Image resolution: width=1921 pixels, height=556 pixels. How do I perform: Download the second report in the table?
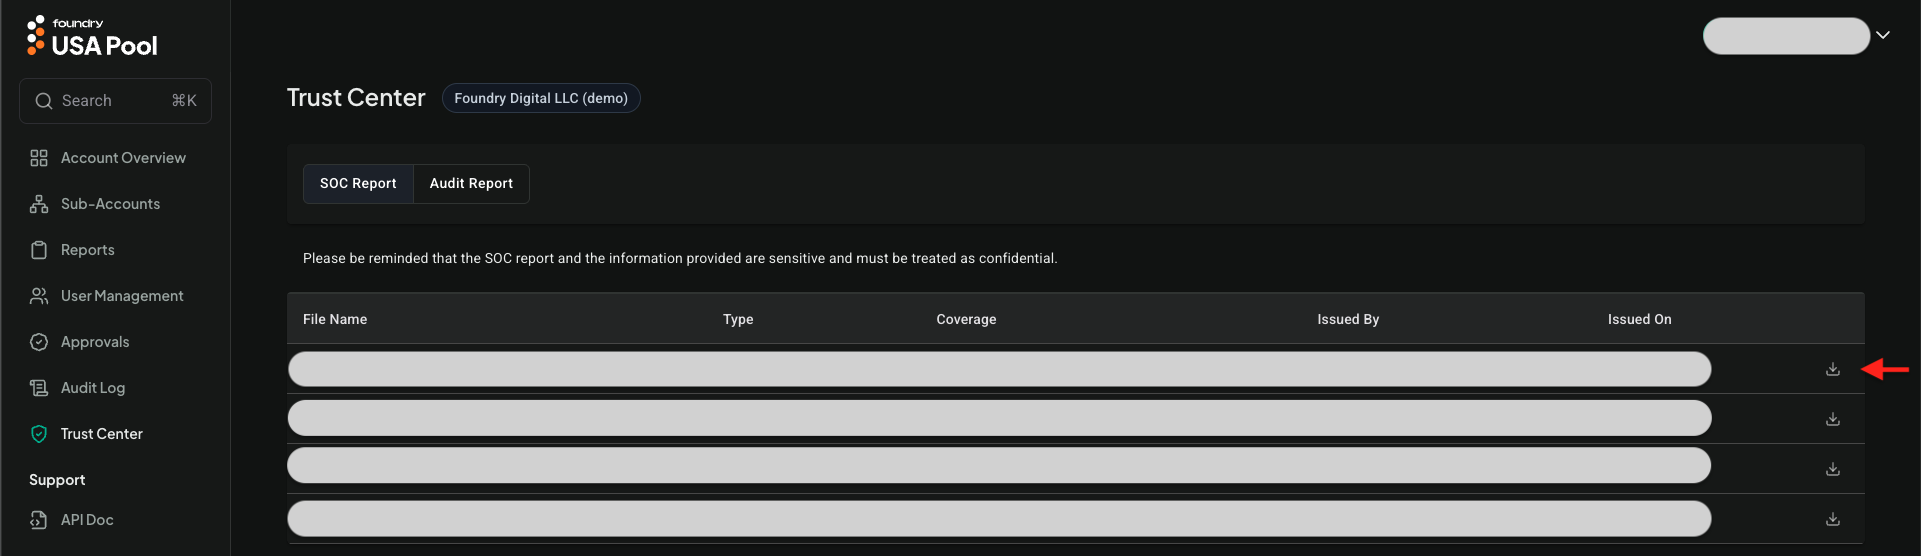click(x=1832, y=419)
